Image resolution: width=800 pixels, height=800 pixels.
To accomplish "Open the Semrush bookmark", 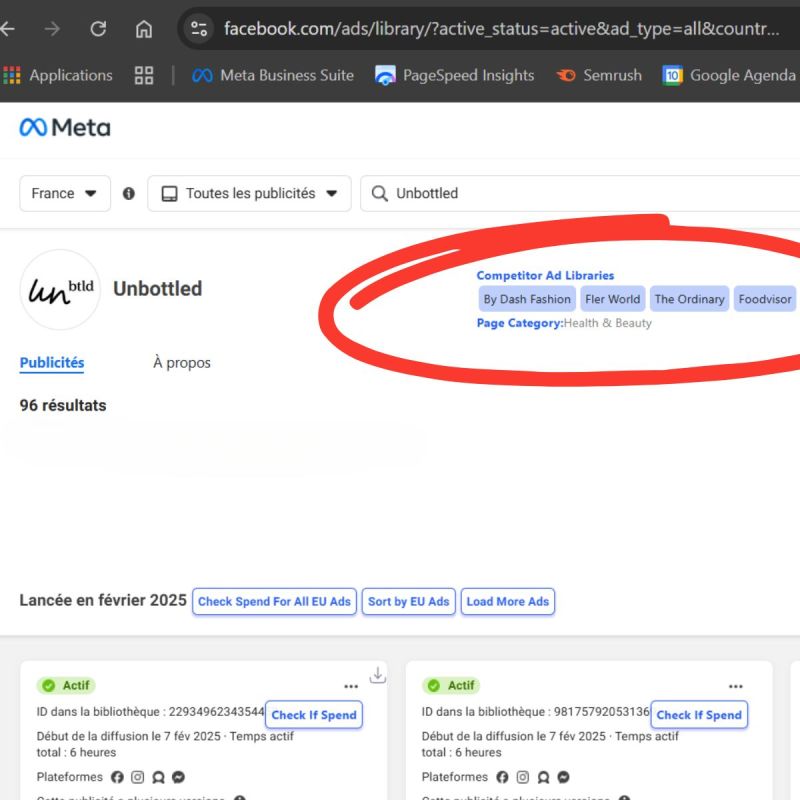I will click(x=599, y=76).
